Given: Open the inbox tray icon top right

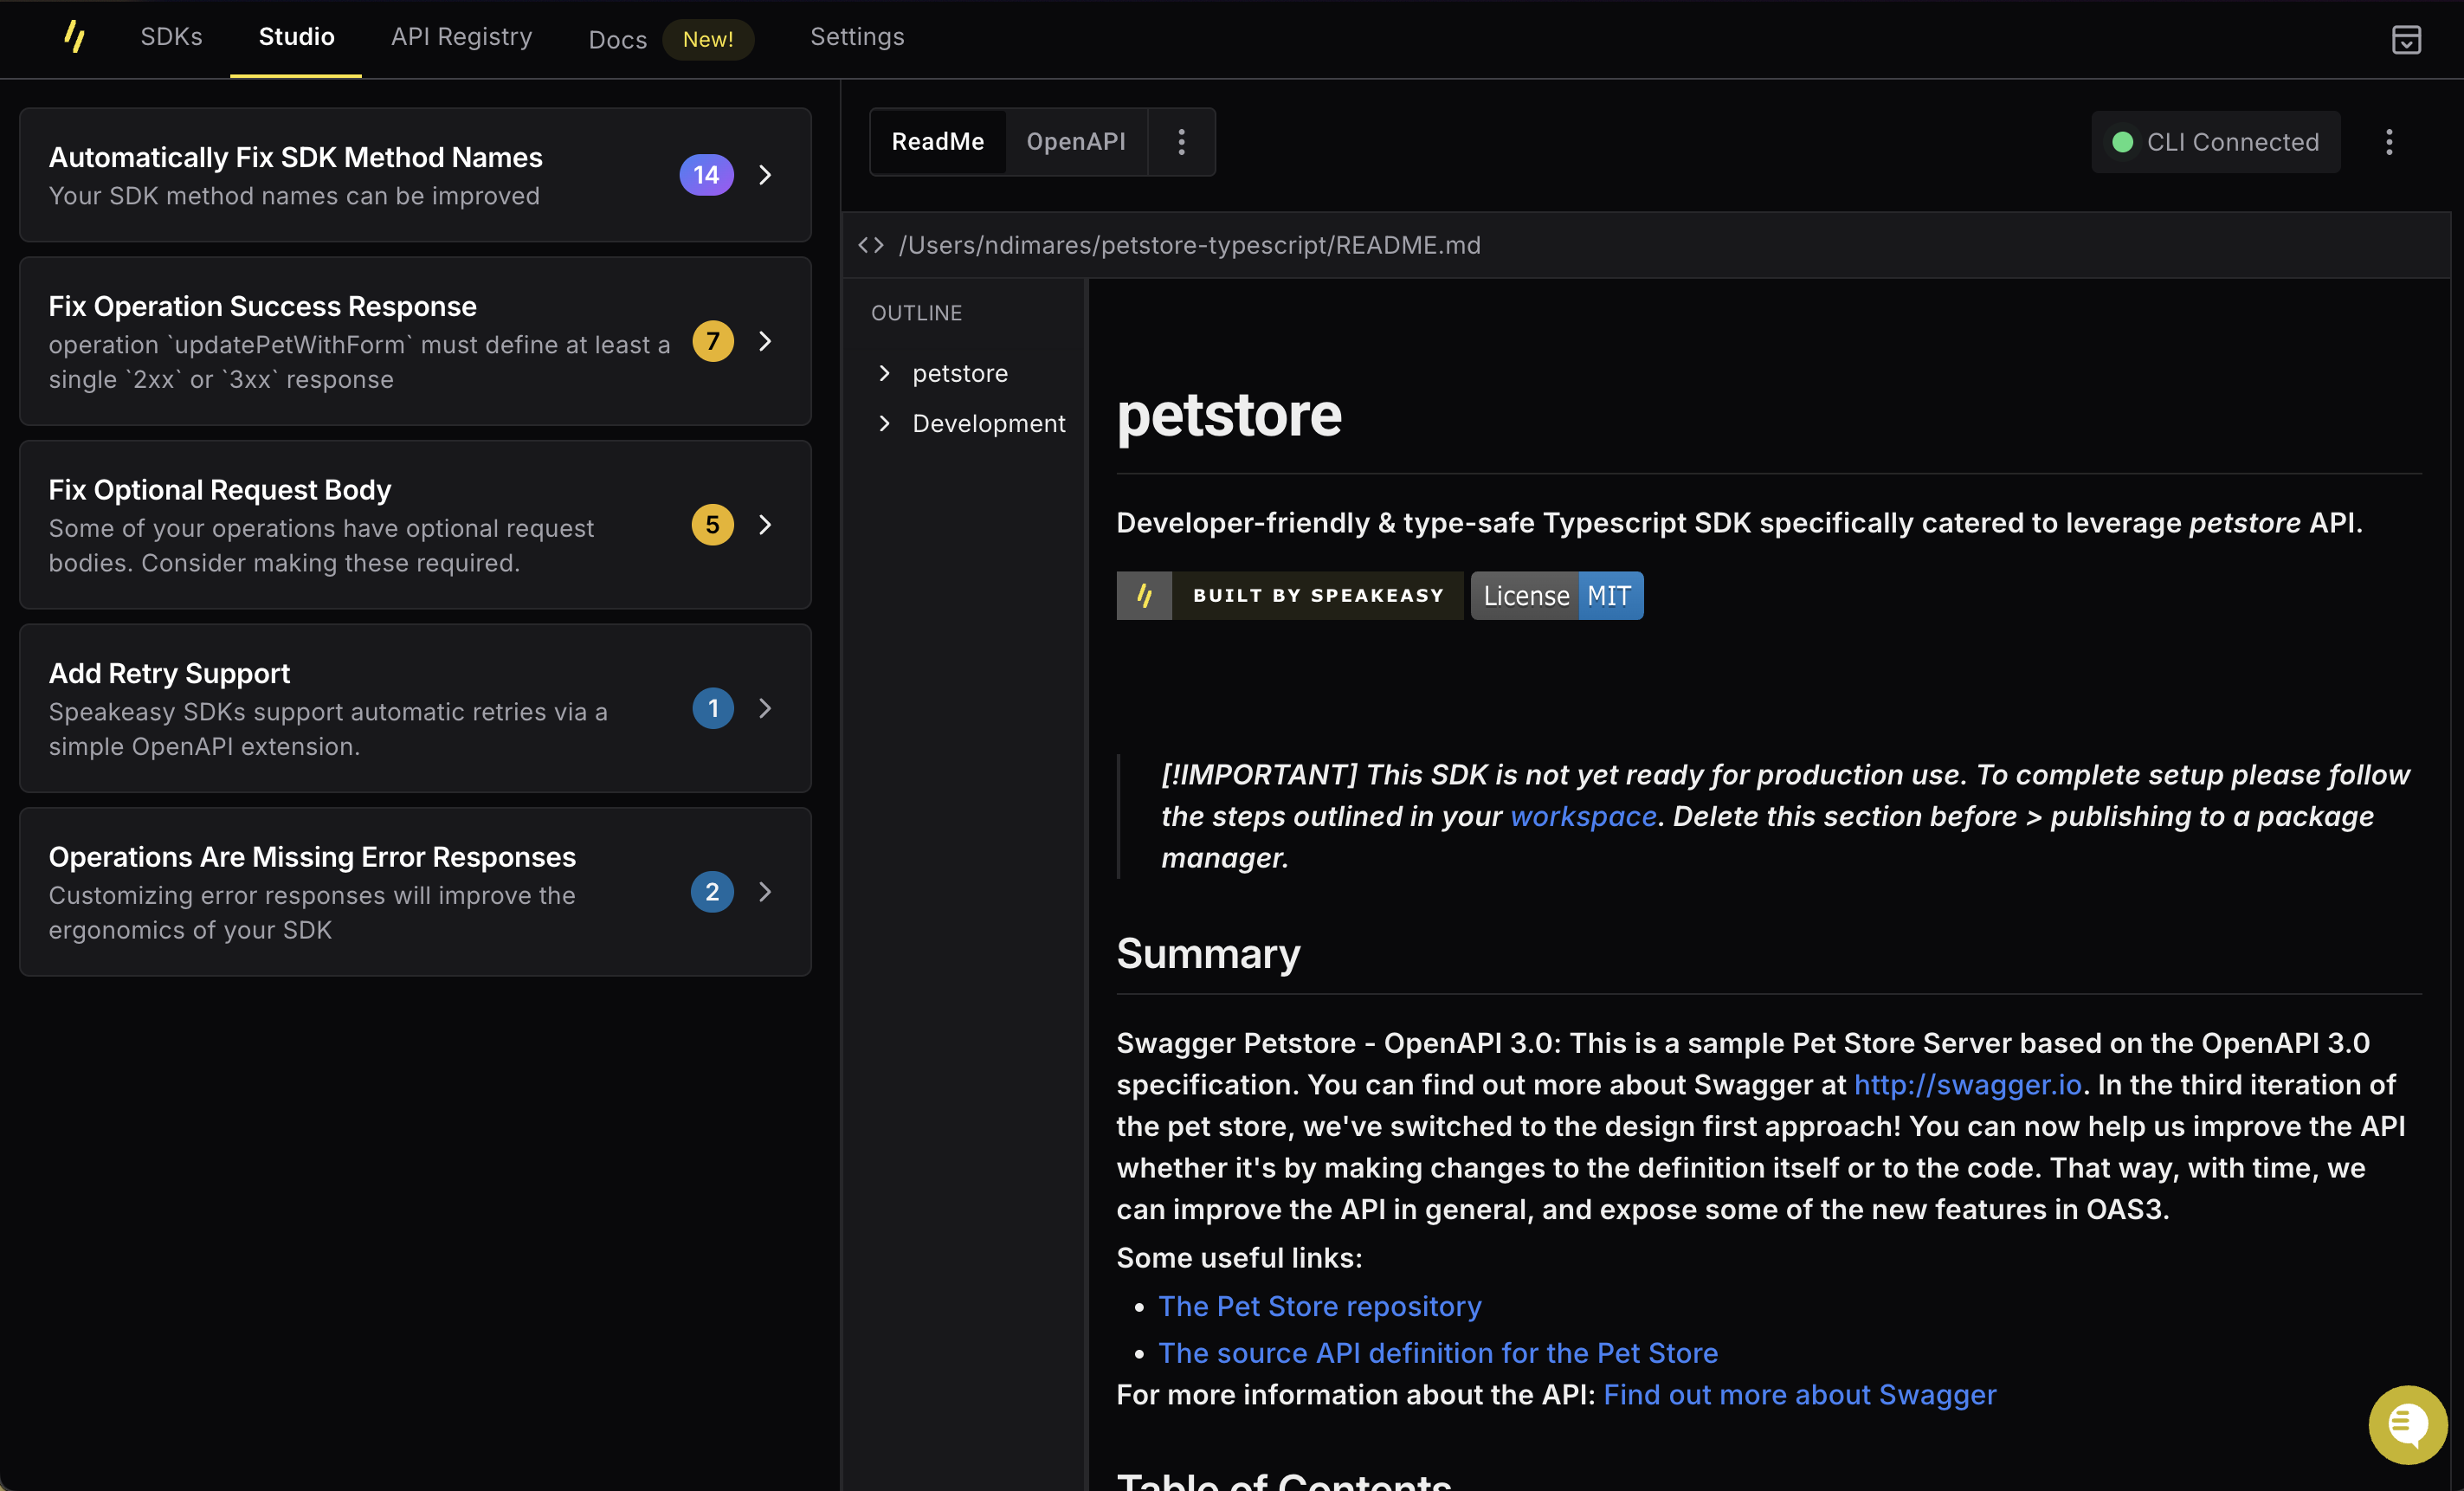Looking at the screenshot, I should [2407, 39].
